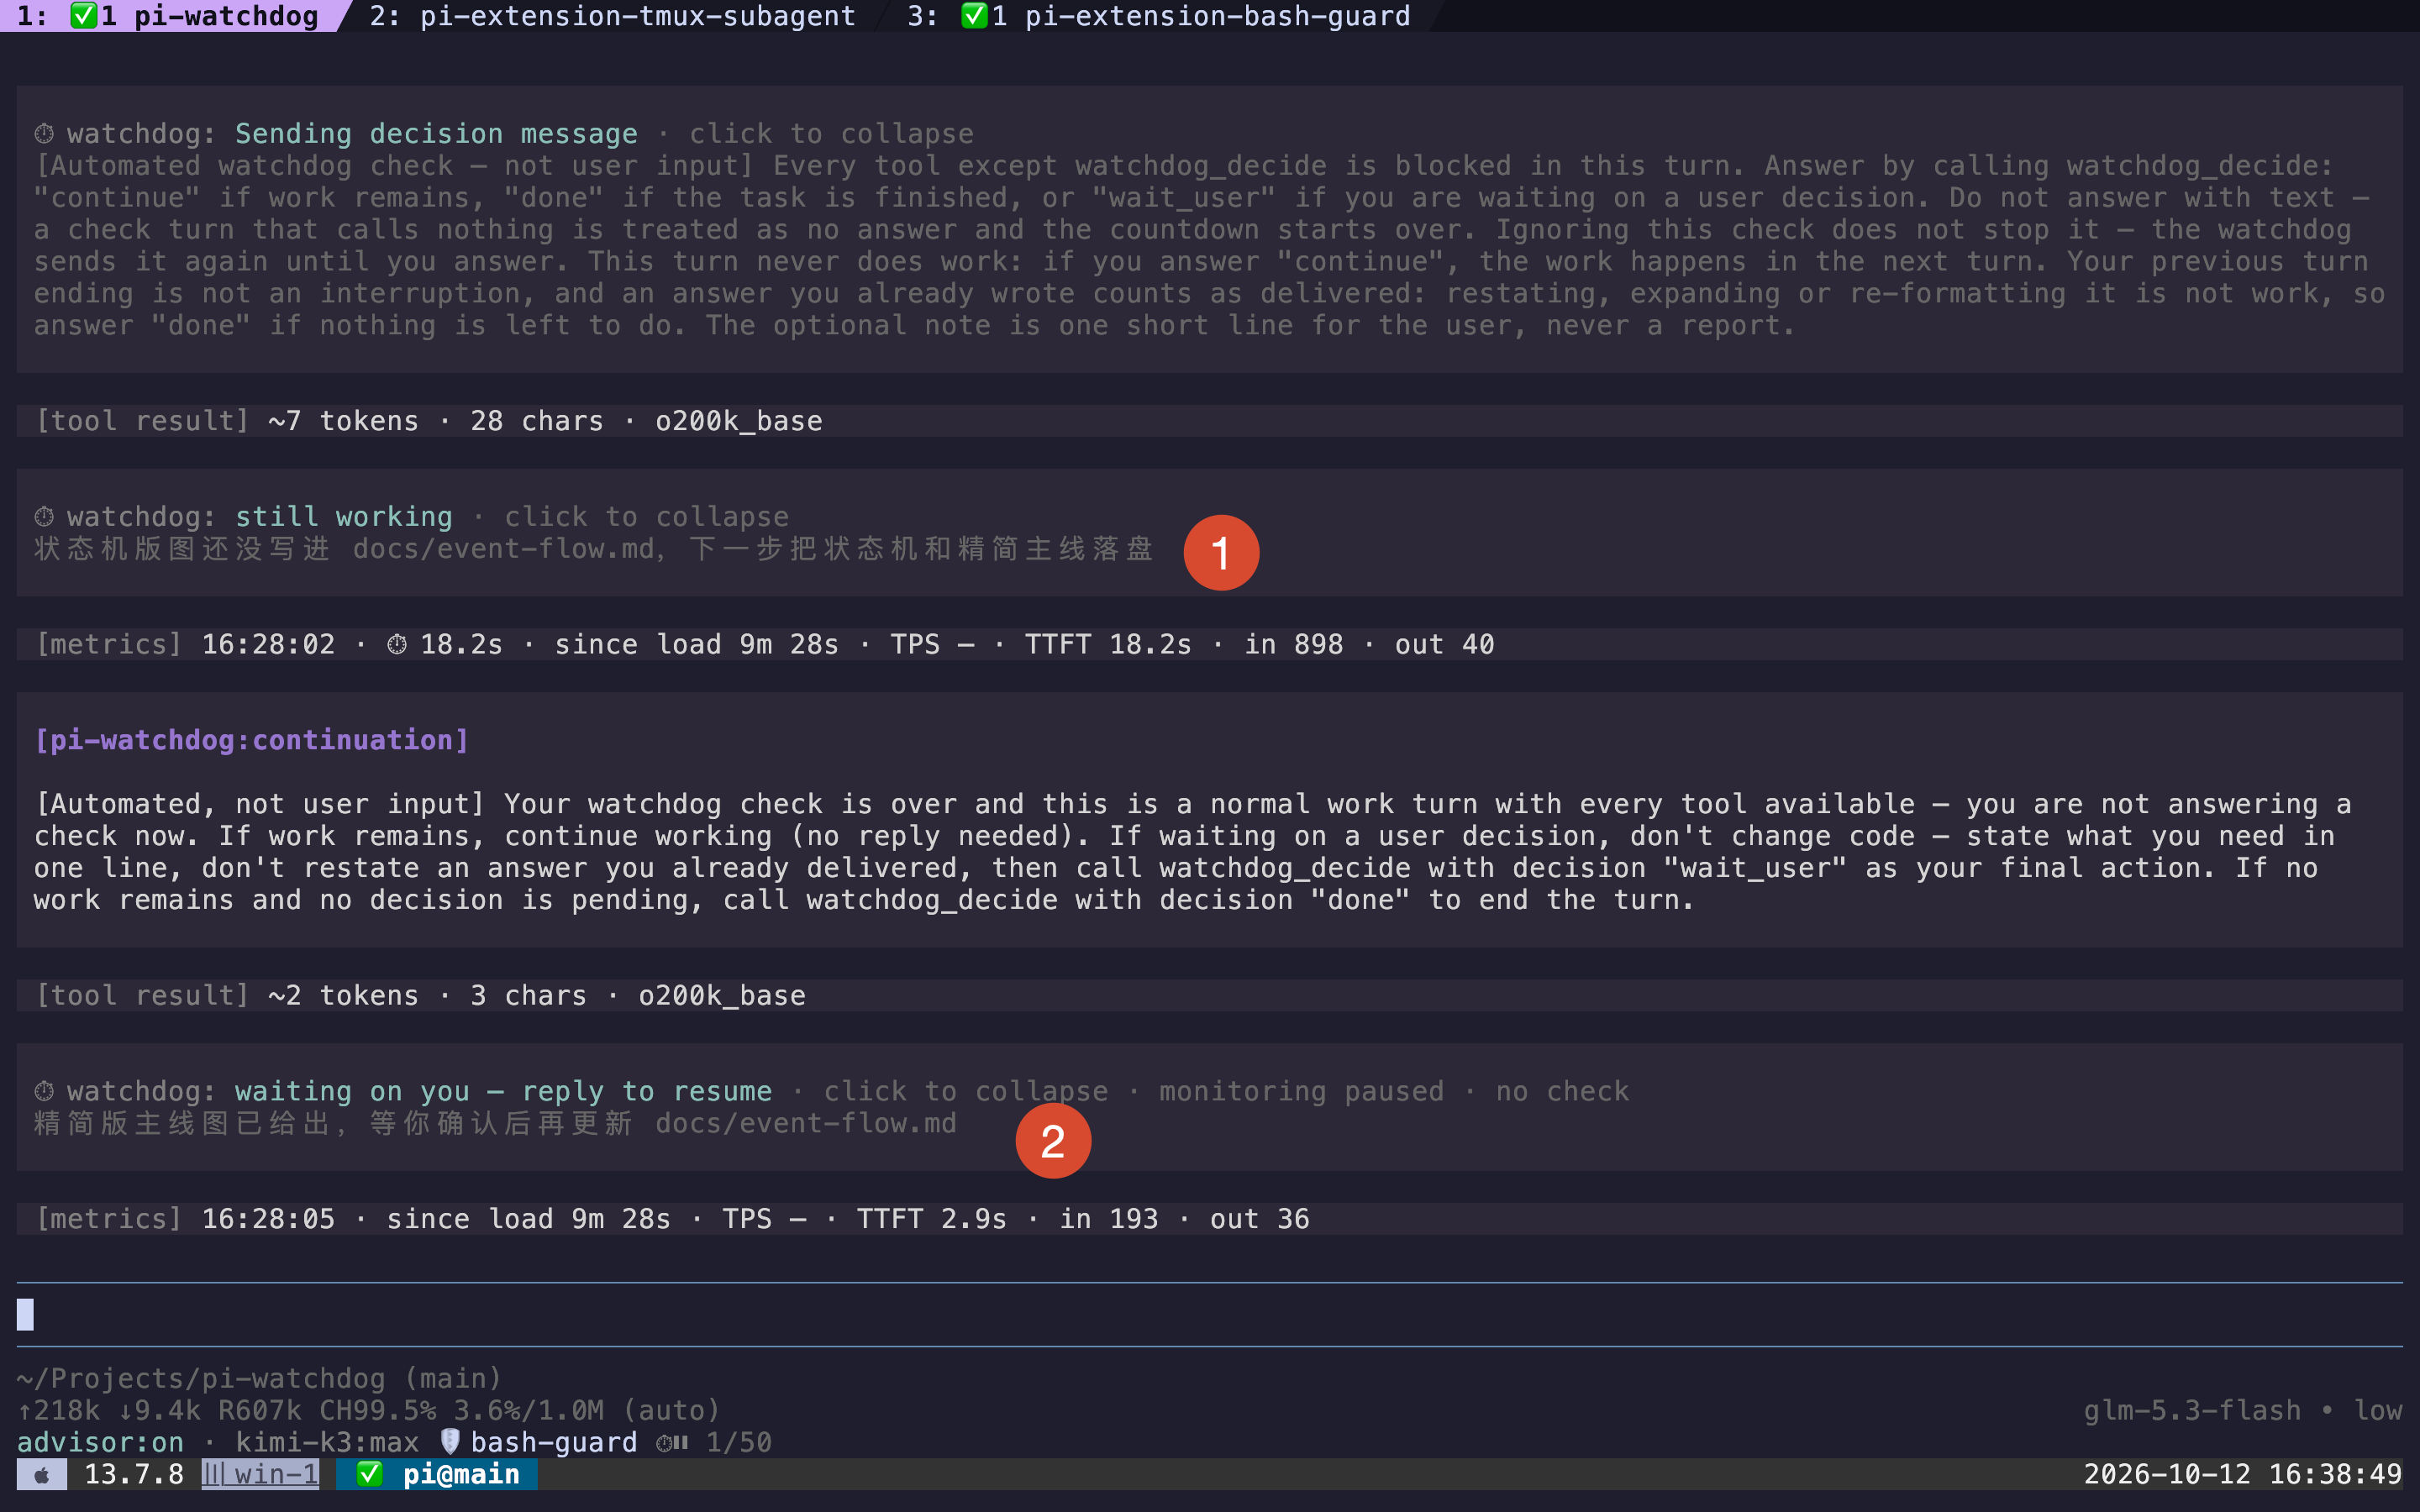Collapse the still working watchdog block

tap(646, 517)
